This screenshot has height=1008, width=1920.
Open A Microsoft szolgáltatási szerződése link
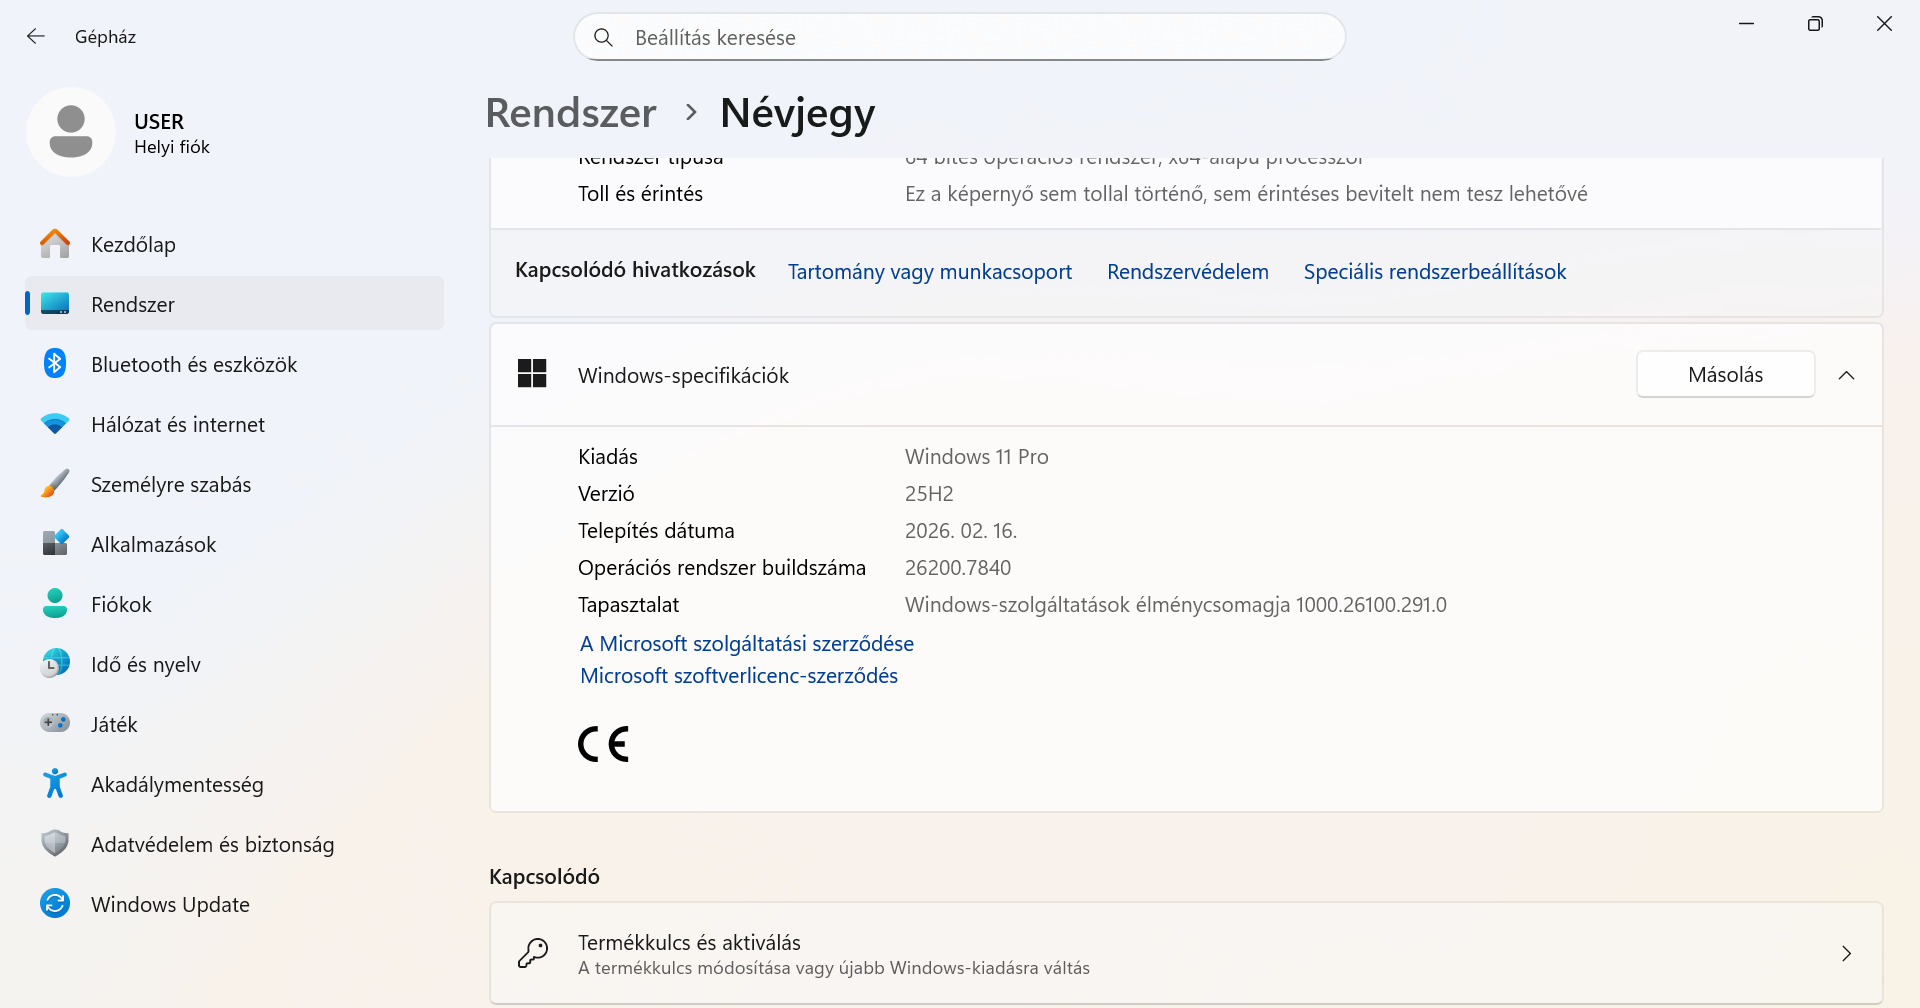[746, 644]
